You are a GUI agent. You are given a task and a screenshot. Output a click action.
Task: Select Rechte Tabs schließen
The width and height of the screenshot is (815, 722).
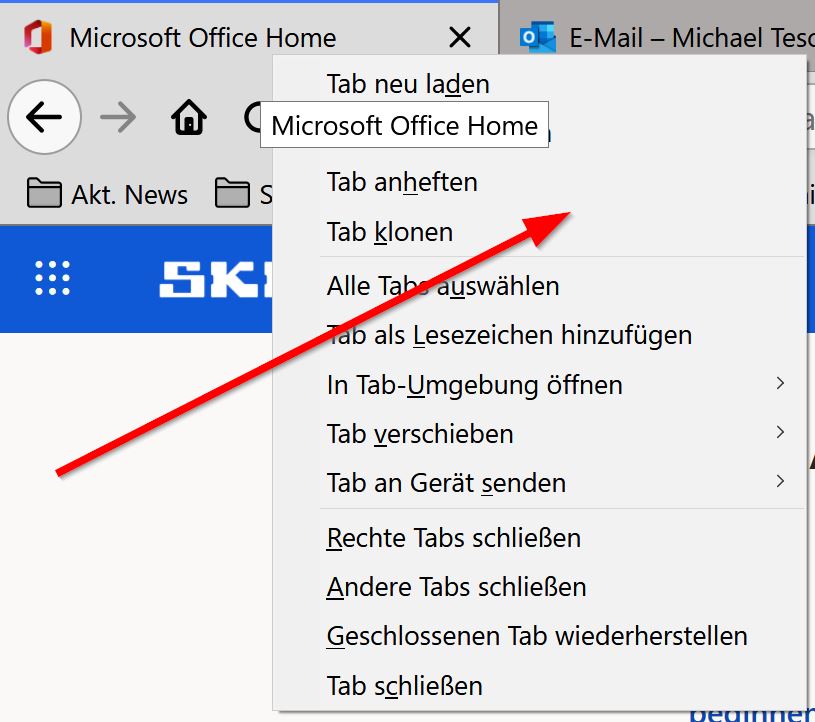(x=454, y=538)
